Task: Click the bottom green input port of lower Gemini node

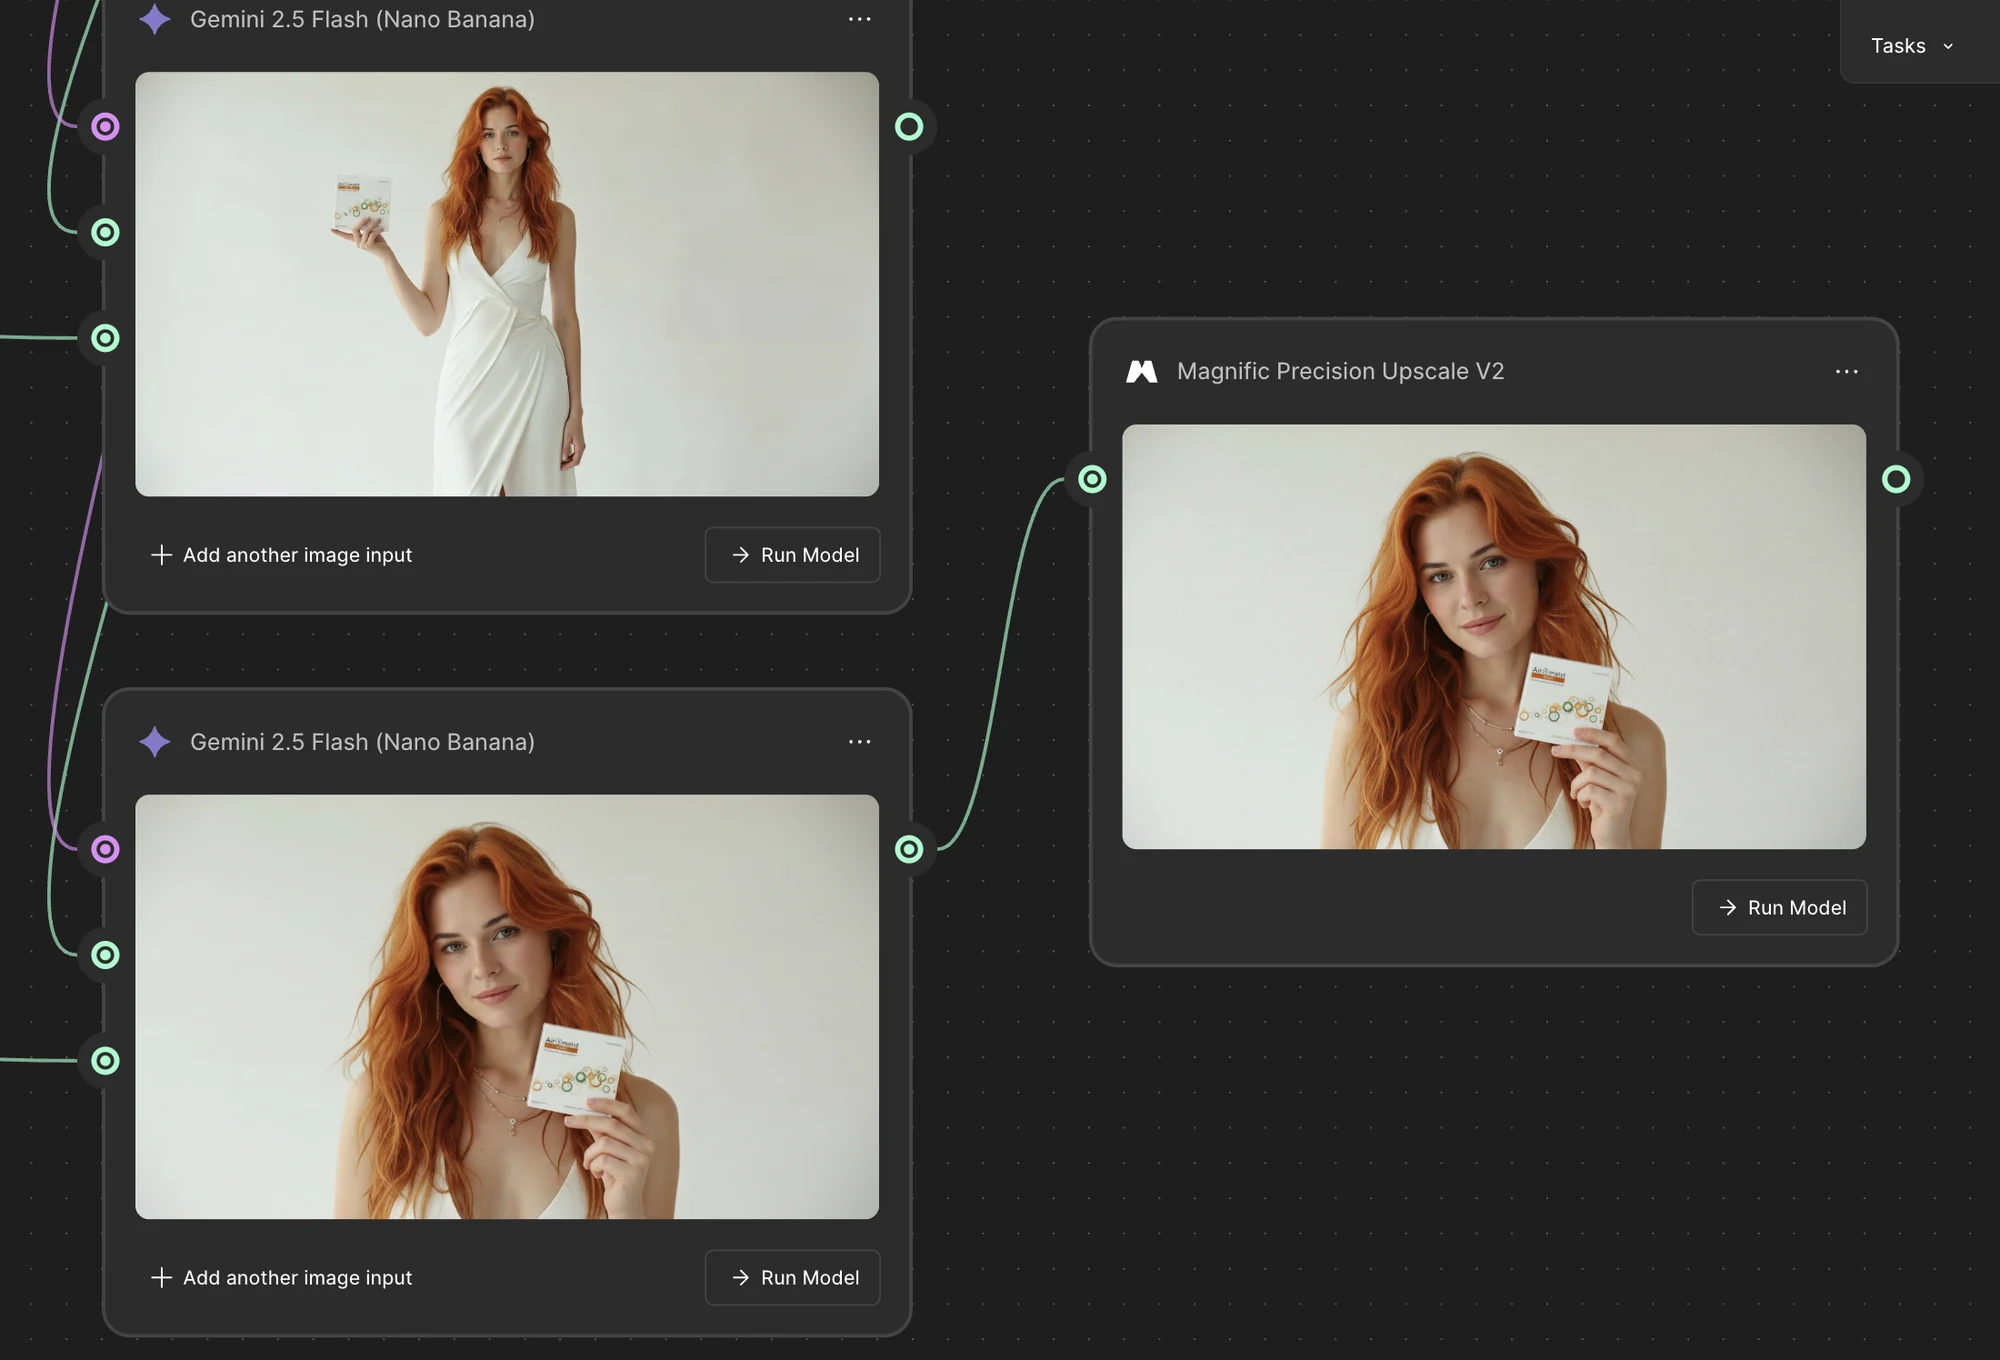Action: (105, 1061)
